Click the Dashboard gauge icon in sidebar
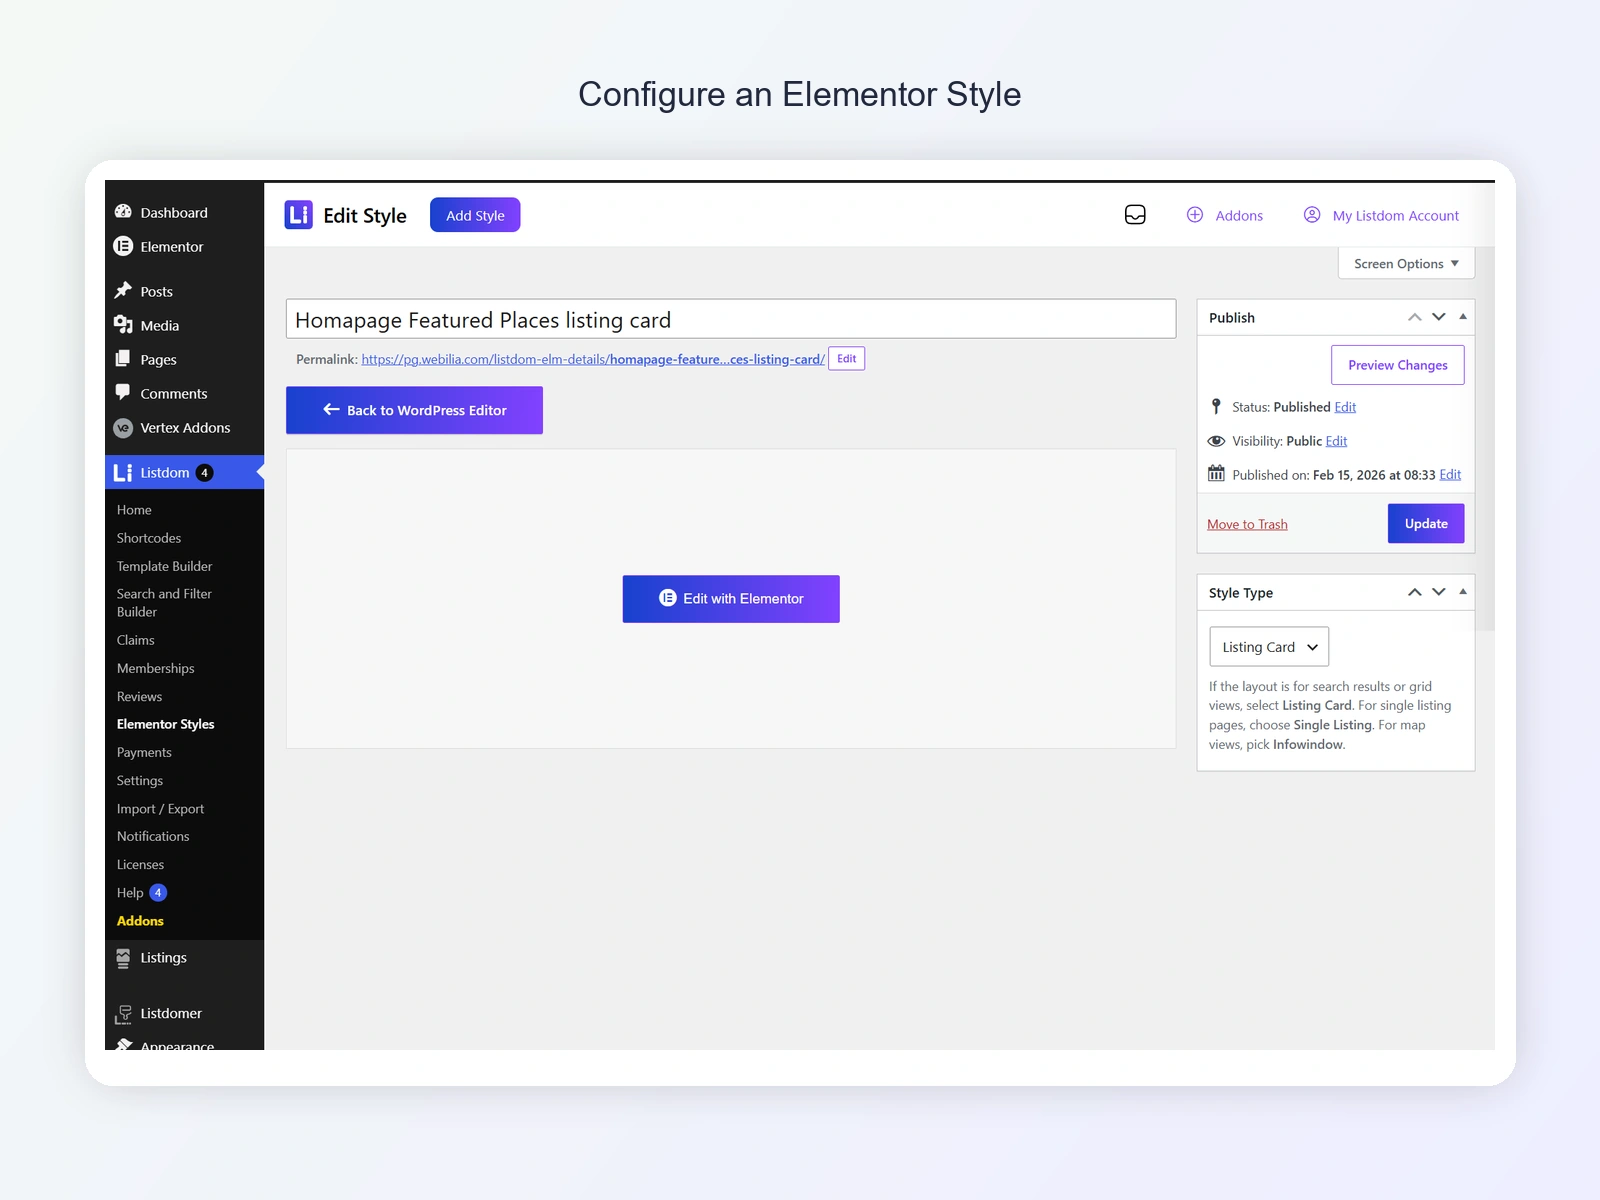Viewport: 1600px width, 1200px height. tap(123, 212)
